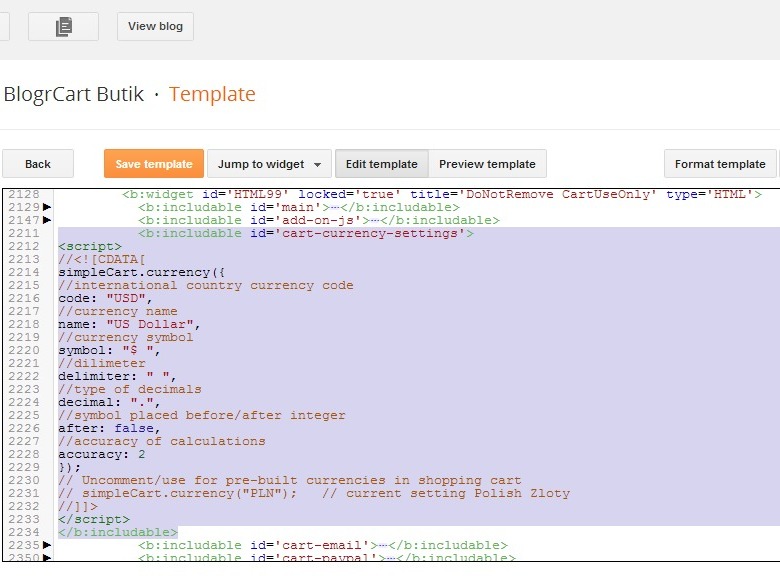
Task: Place cursor on code: "USD" line
Action: (x=105, y=298)
